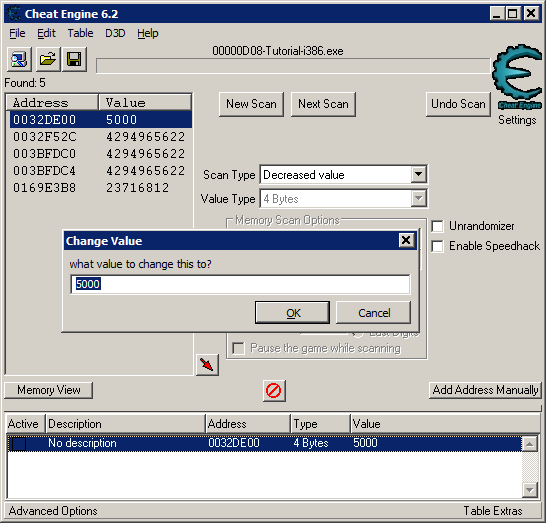The image size is (546, 523).
Task: Click the Cheat Engine logo
Action: tap(517, 76)
